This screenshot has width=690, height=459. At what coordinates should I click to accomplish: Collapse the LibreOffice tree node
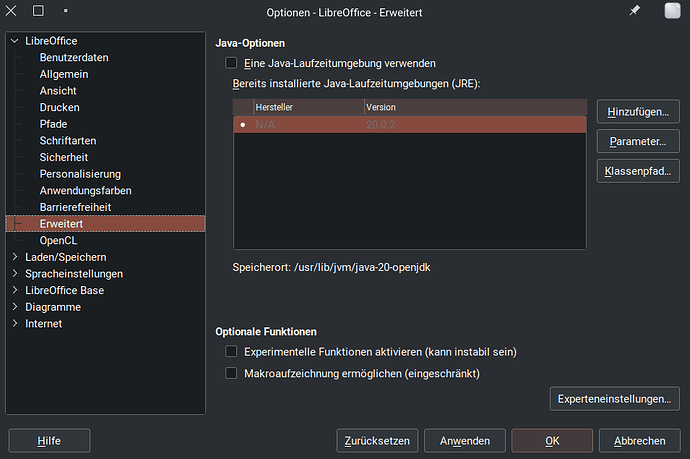(15, 41)
